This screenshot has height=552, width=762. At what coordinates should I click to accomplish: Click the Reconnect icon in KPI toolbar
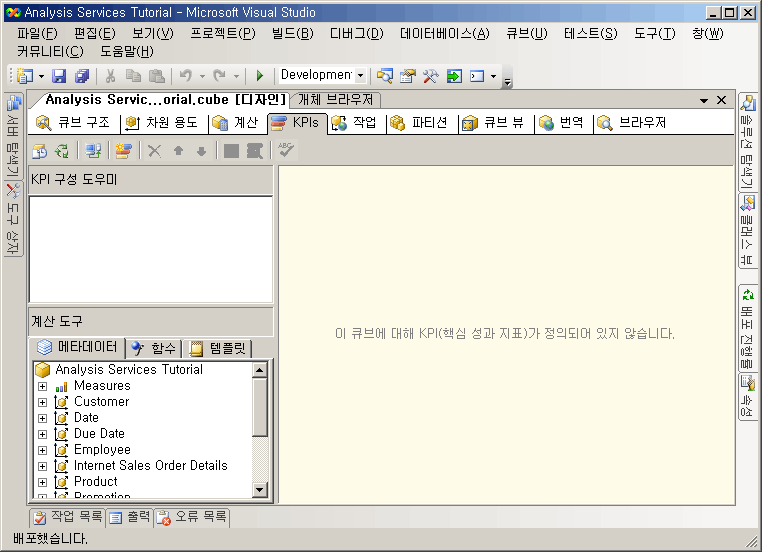click(62, 151)
